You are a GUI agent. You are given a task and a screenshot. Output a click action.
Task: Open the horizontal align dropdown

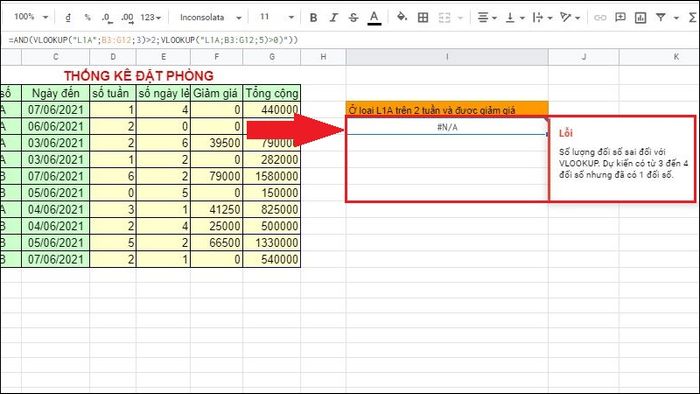(487, 17)
